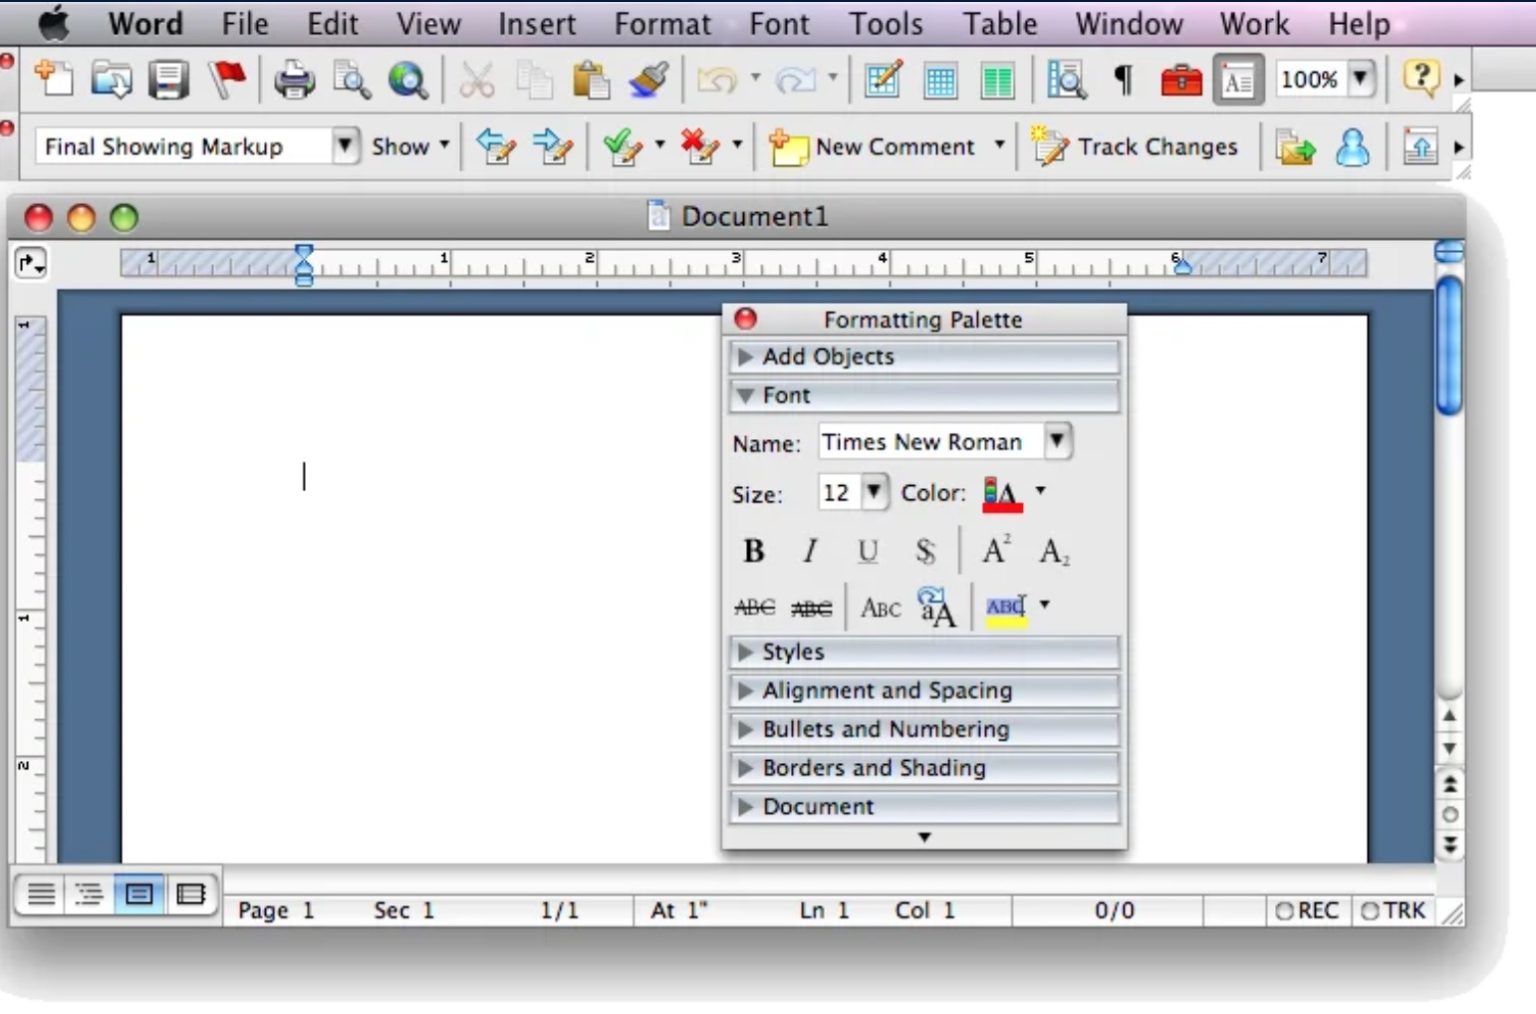Switch to Page Layout view
This screenshot has width=1536, height=1014.
point(138,895)
